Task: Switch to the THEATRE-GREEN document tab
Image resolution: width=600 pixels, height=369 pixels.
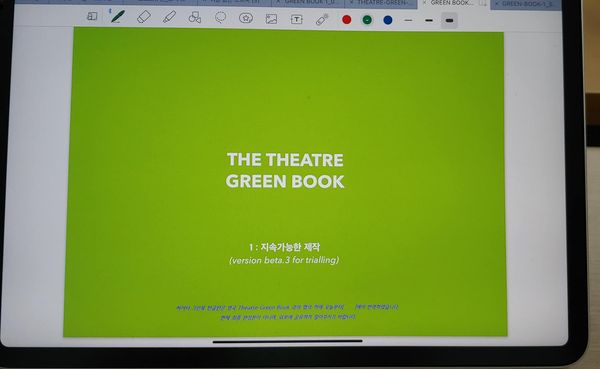Action: point(380,3)
